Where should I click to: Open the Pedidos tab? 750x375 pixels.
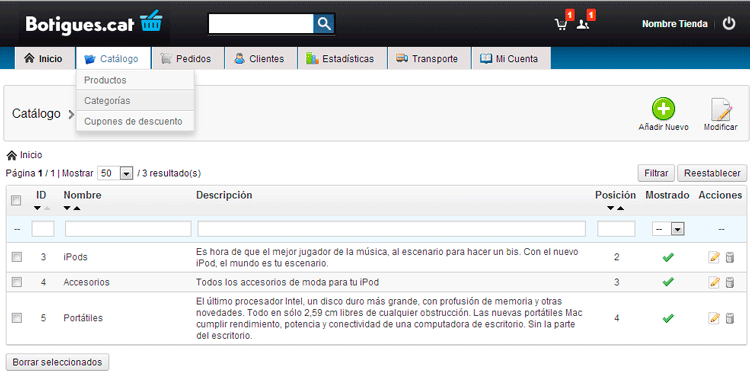pyautogui.click(x=188, y=59)
